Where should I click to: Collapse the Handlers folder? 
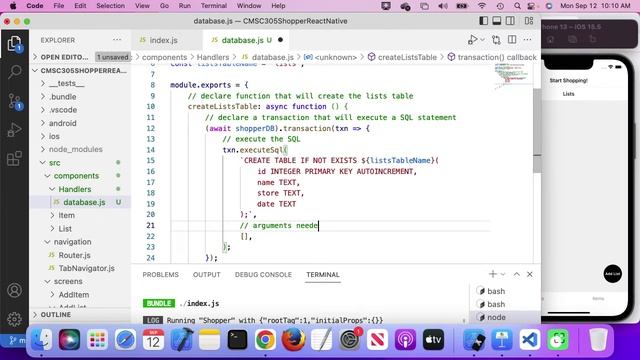(74, 189)
